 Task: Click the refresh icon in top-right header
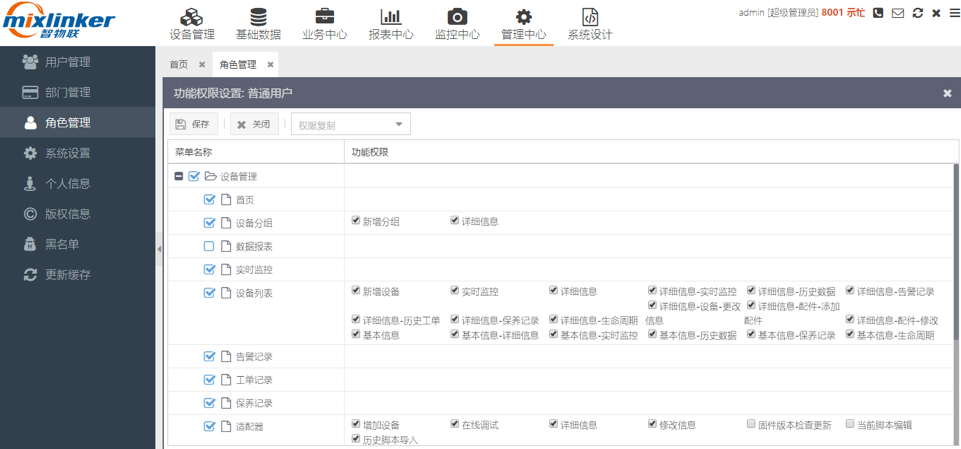(917, 13)
